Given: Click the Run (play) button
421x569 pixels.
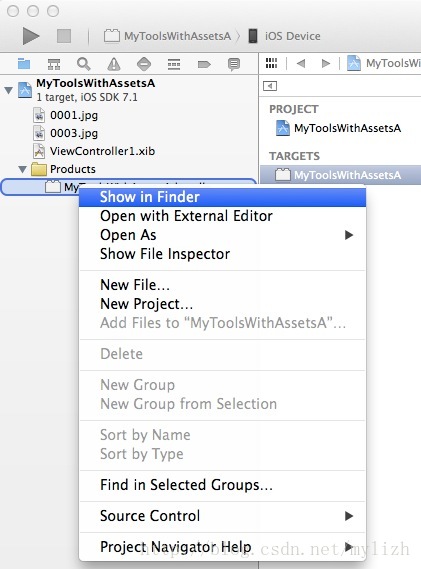Looking at the screenshot, I should [31, 36].
